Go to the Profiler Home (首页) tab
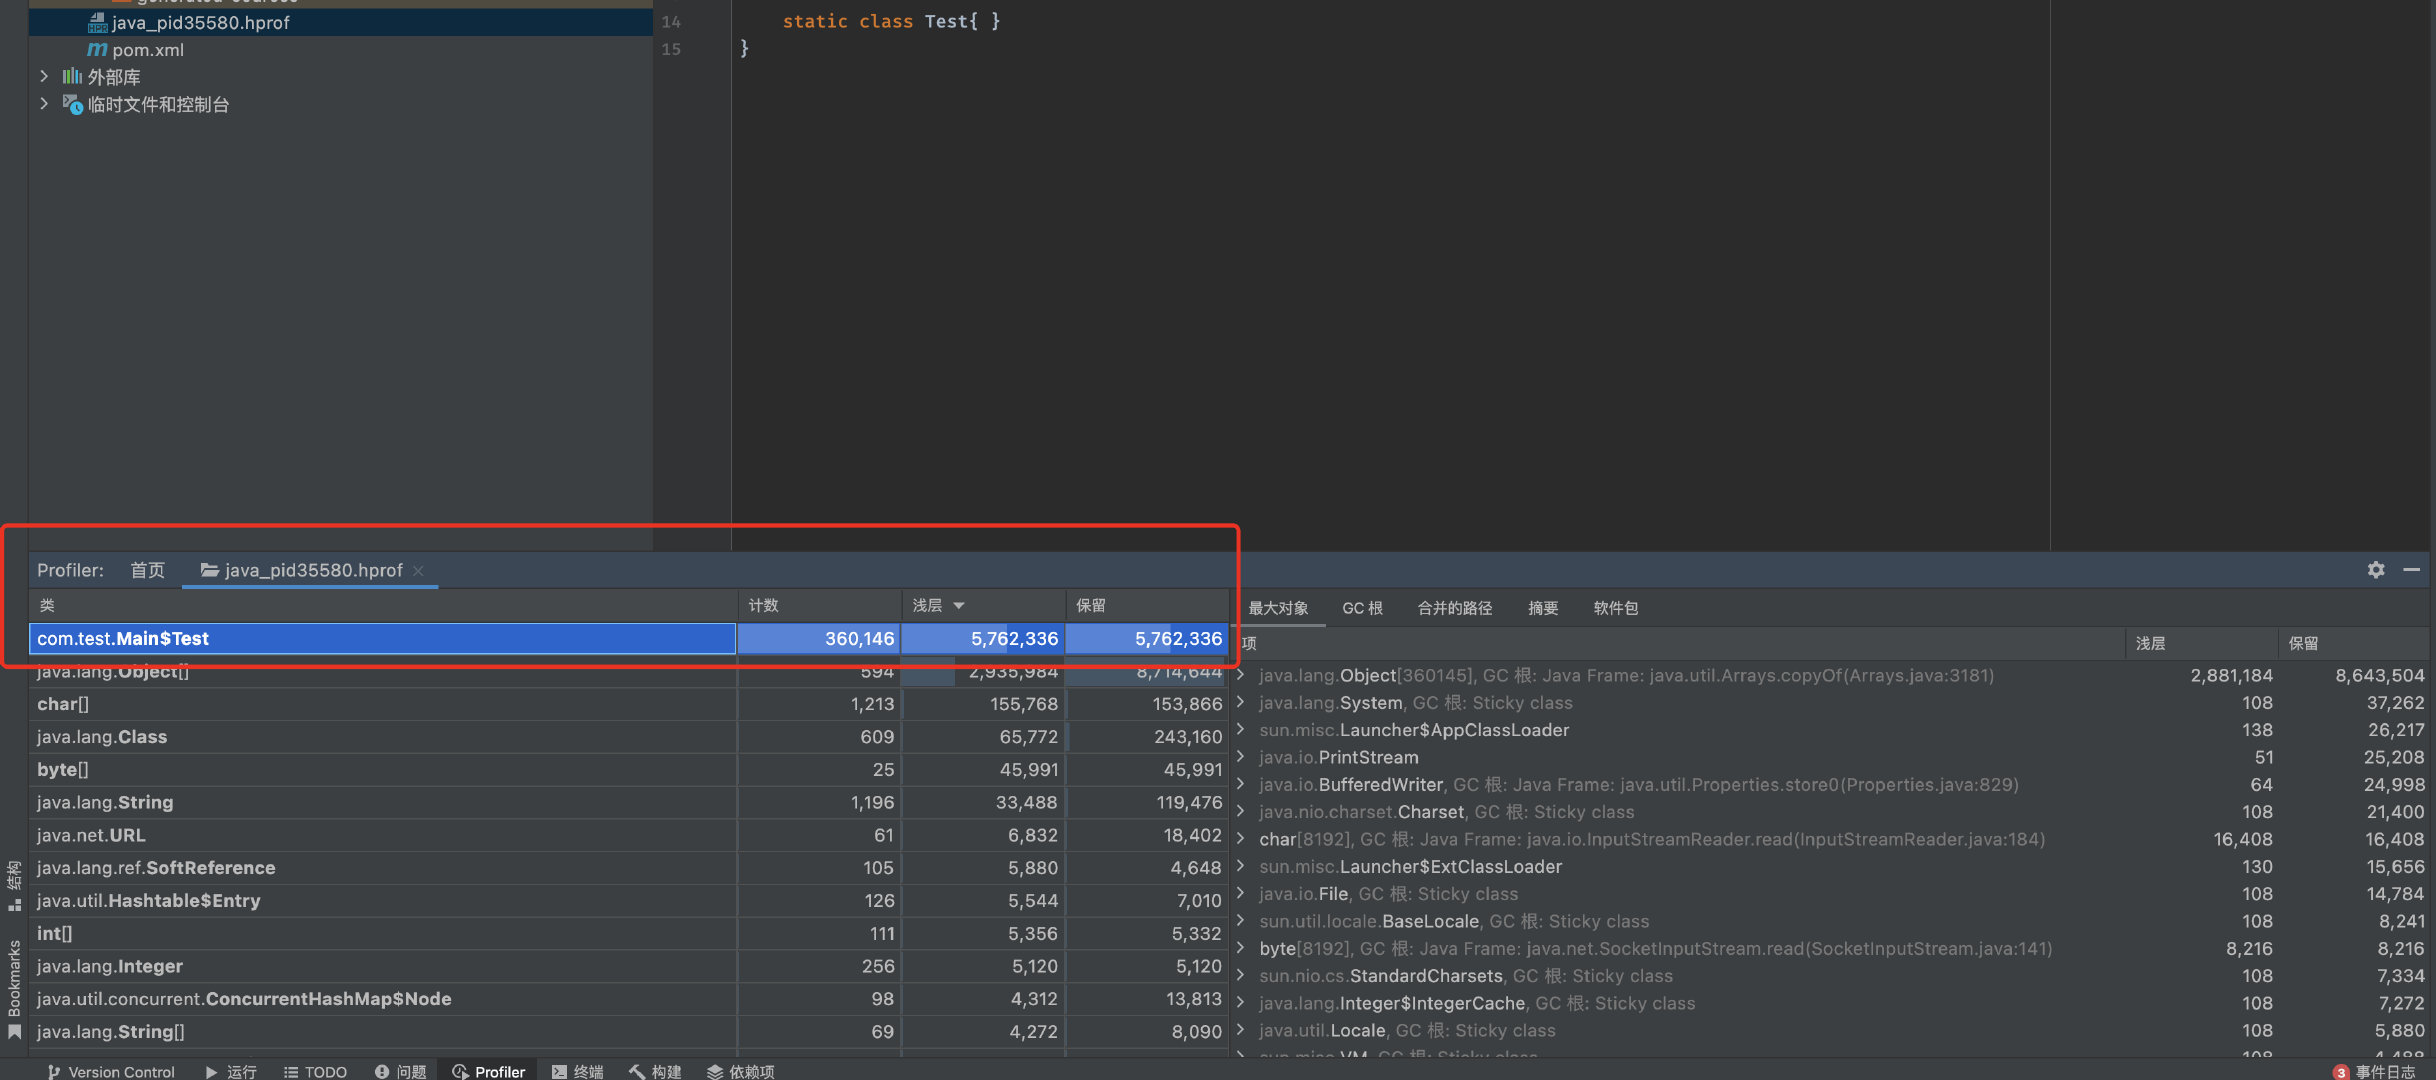Image resolution: width=2436 pixels, height=1080 pixels. coord(147,570)
